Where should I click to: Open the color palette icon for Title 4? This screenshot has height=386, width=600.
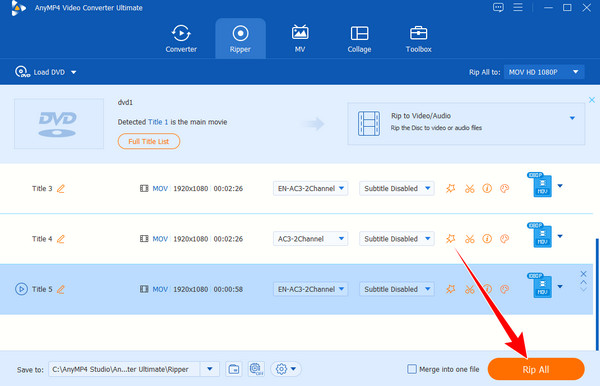tap(505, 239)
